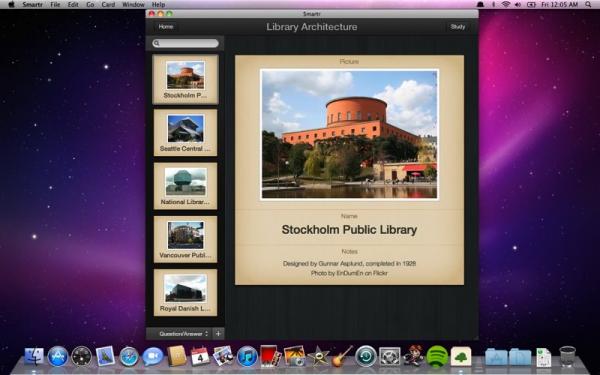600x375 pixels.
Task: Open Time Machine in the dock
Action: [x=366, y=356]
